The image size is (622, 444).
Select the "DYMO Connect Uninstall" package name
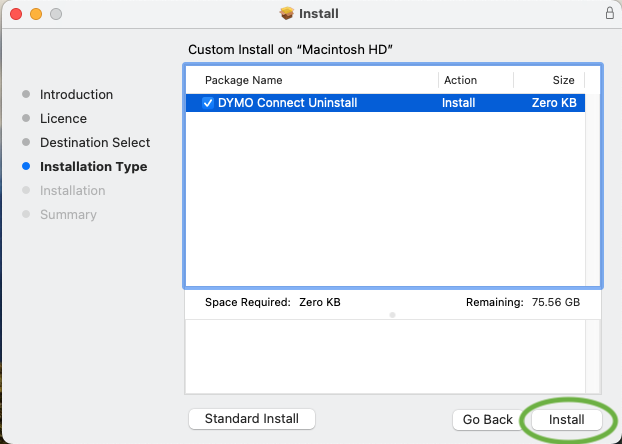click(x=288, y=103)
